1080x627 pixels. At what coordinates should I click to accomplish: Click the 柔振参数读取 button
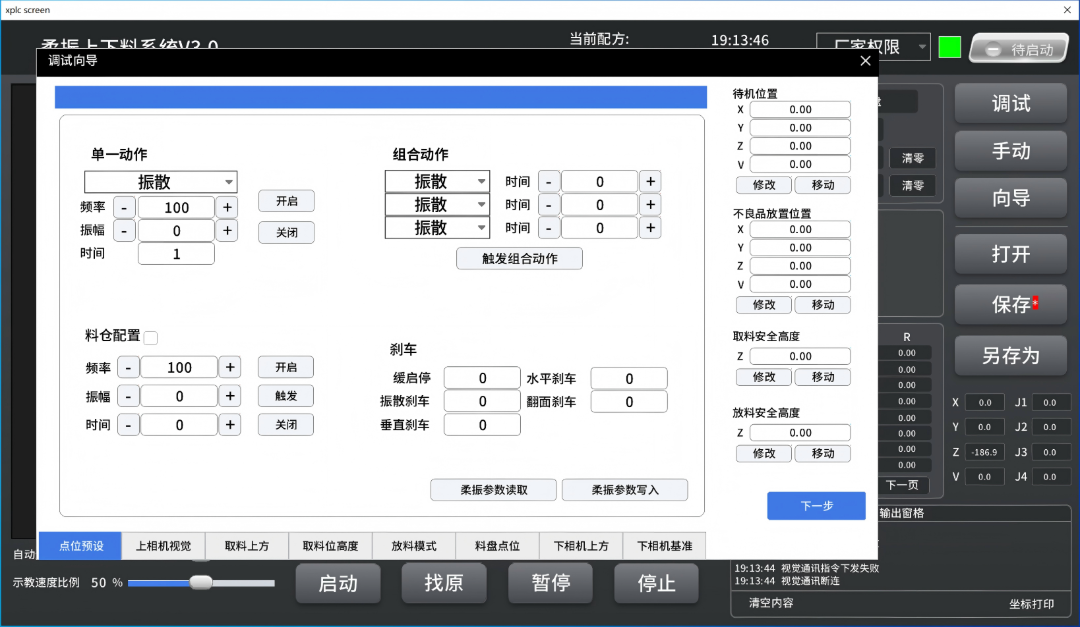pos(493,490)
